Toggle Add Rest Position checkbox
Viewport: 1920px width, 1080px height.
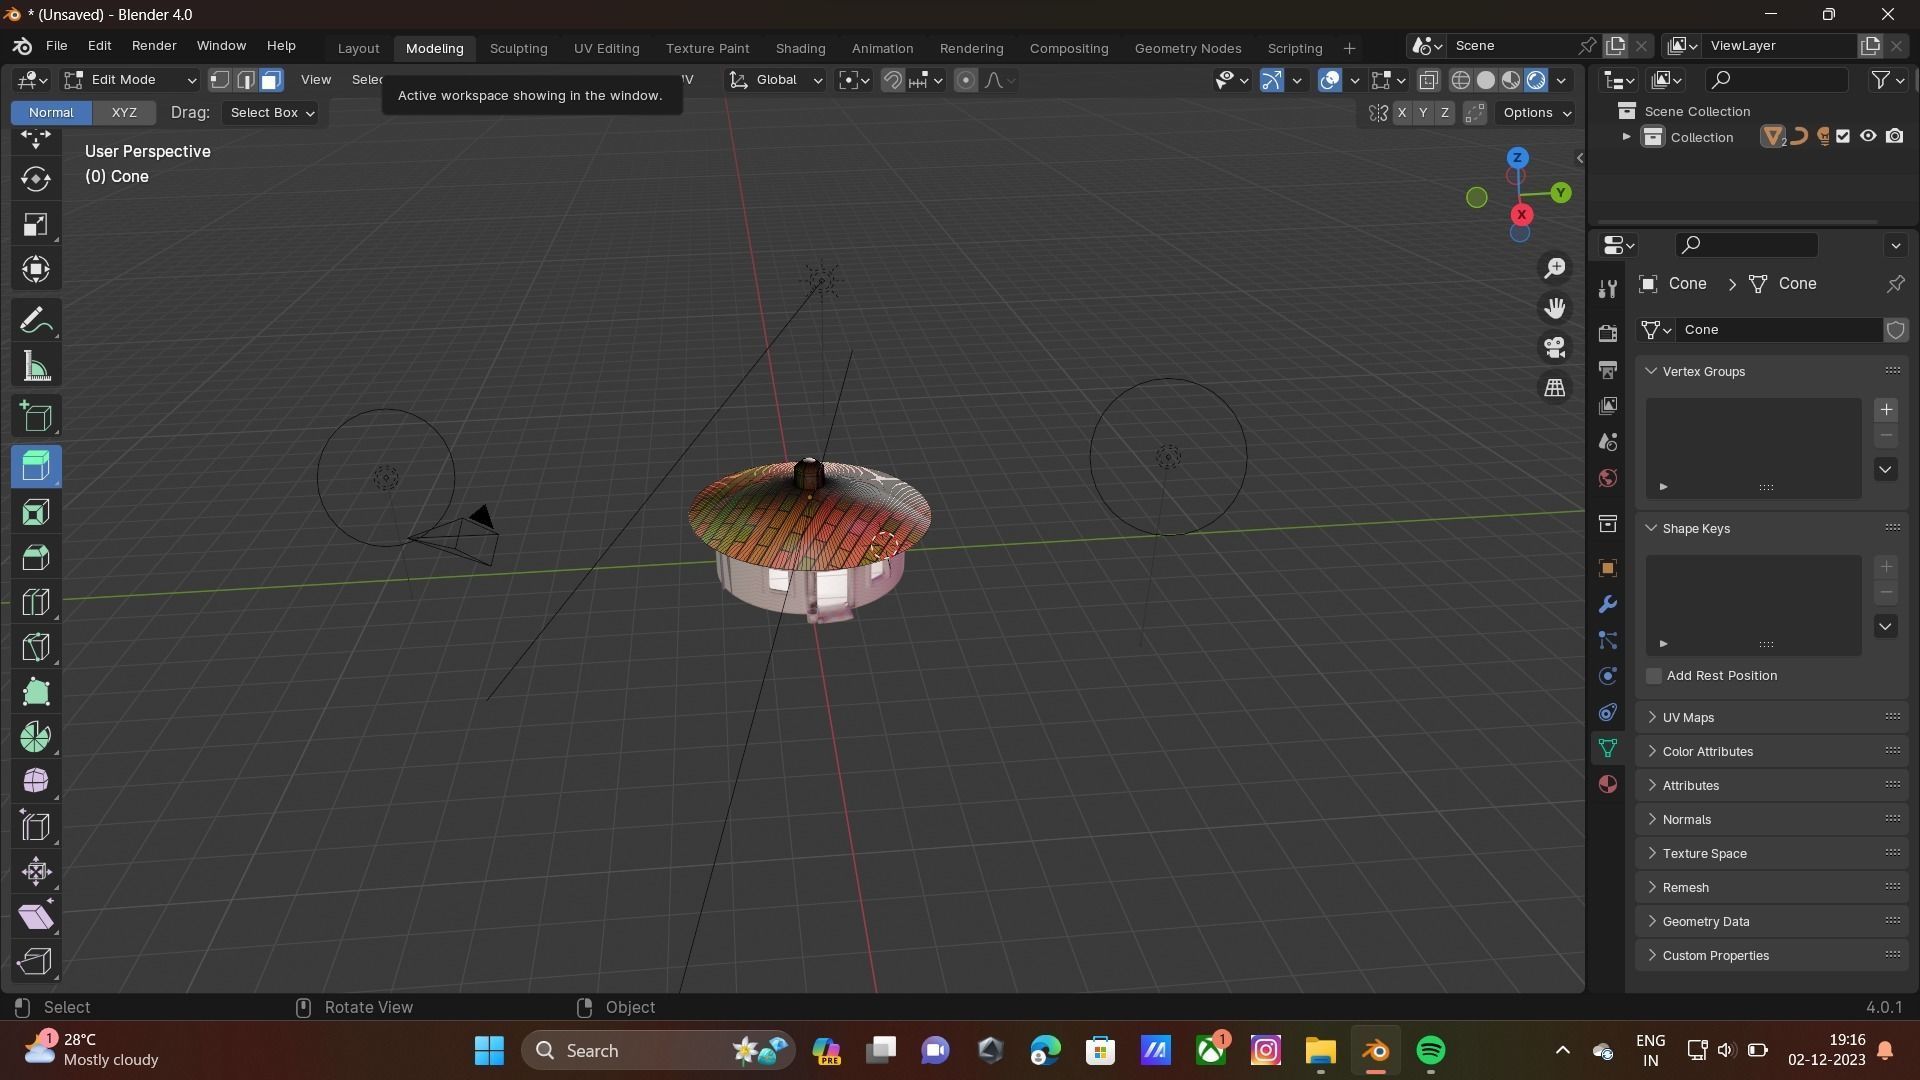pos(1654,676)
